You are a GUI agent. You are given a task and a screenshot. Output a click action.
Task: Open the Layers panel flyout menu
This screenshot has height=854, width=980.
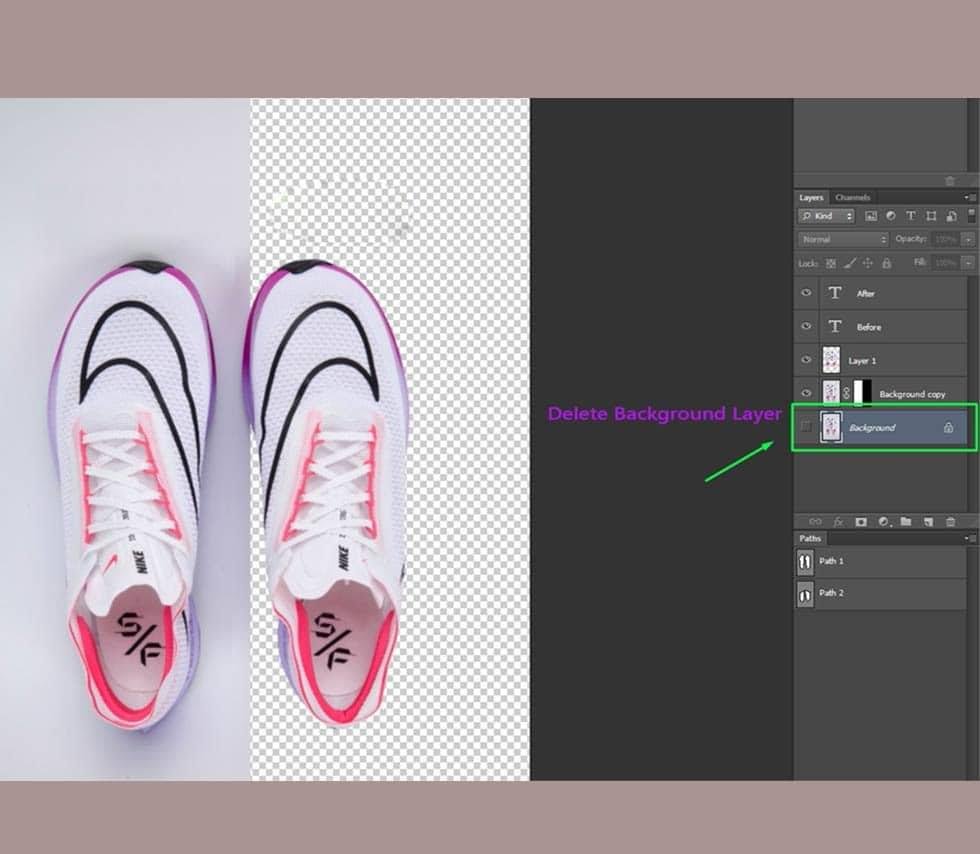[969, 198]
